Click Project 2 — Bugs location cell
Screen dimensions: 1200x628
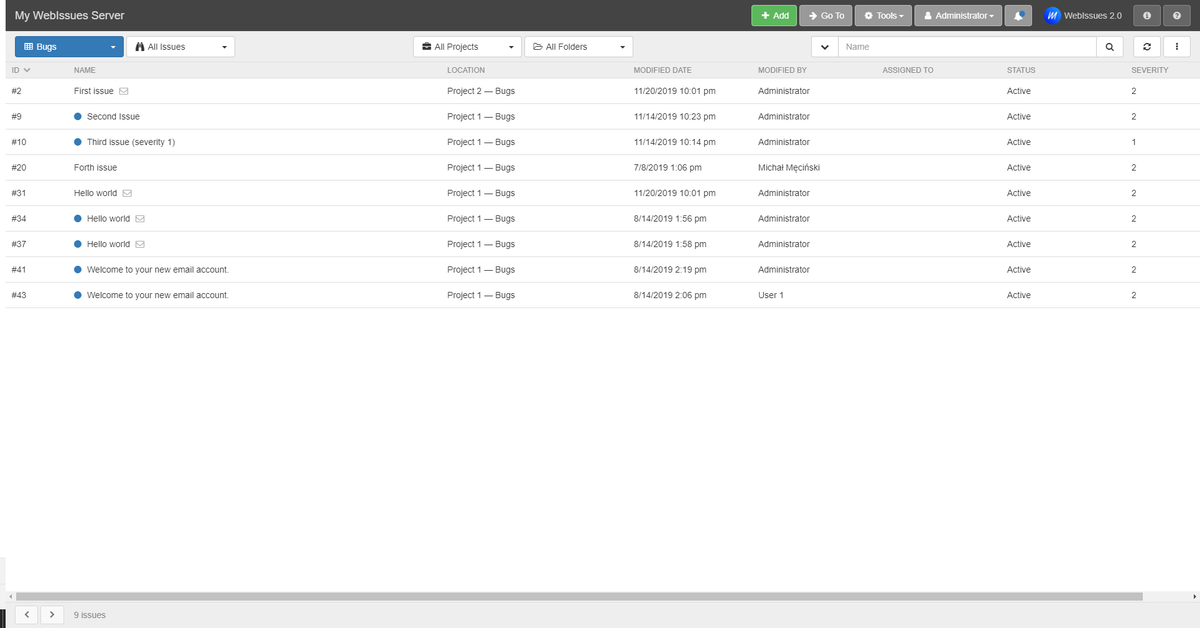click(481, 91)
